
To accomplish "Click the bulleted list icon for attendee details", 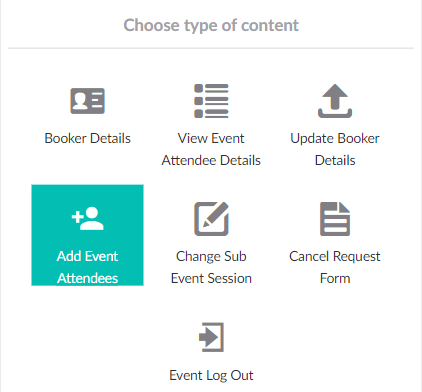I will click(x=211, y=101).
